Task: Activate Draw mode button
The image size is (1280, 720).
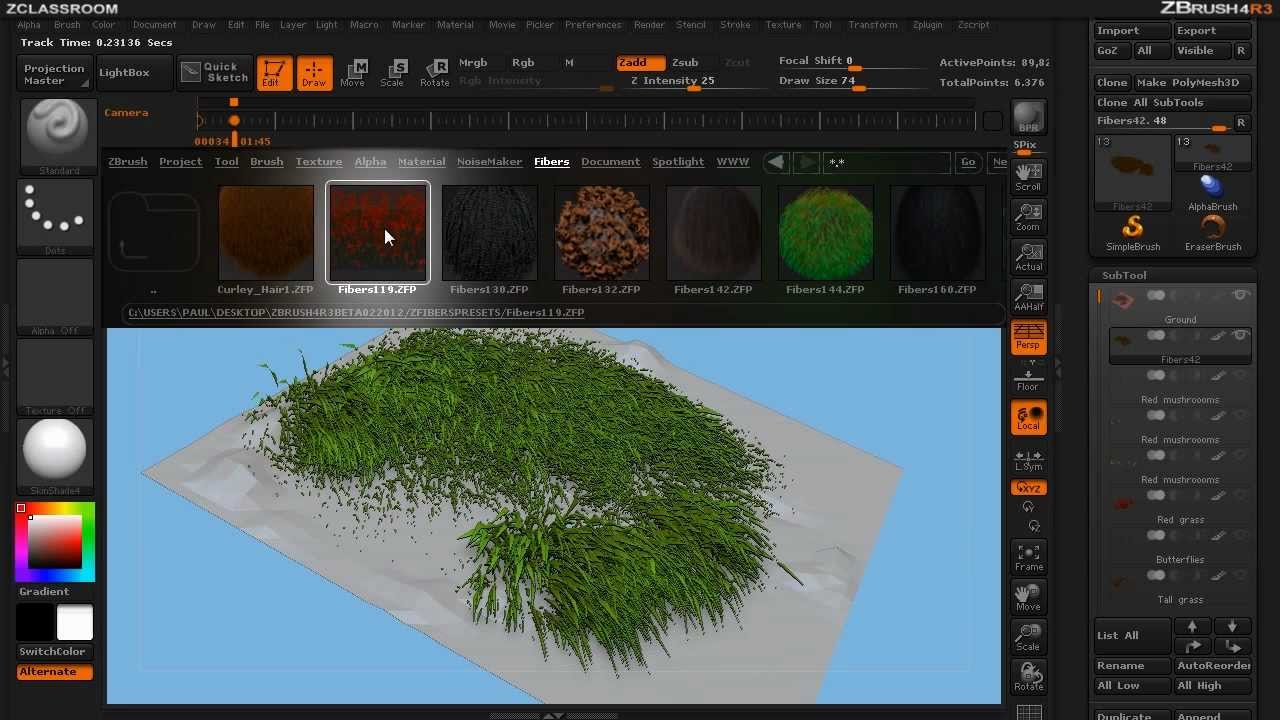Action: tap(314, 73)
